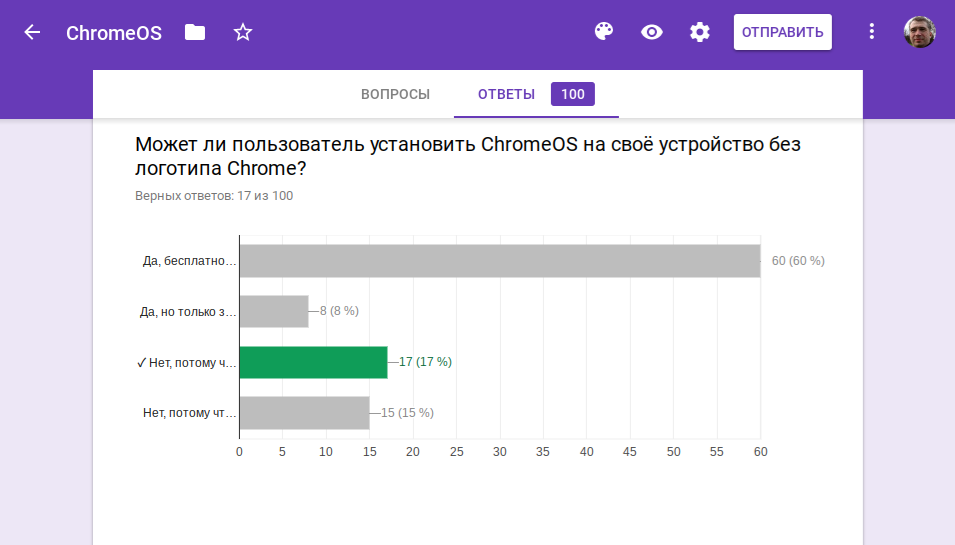
Task: Open the three-dot more options menu
Action: (x=872, y=32)
